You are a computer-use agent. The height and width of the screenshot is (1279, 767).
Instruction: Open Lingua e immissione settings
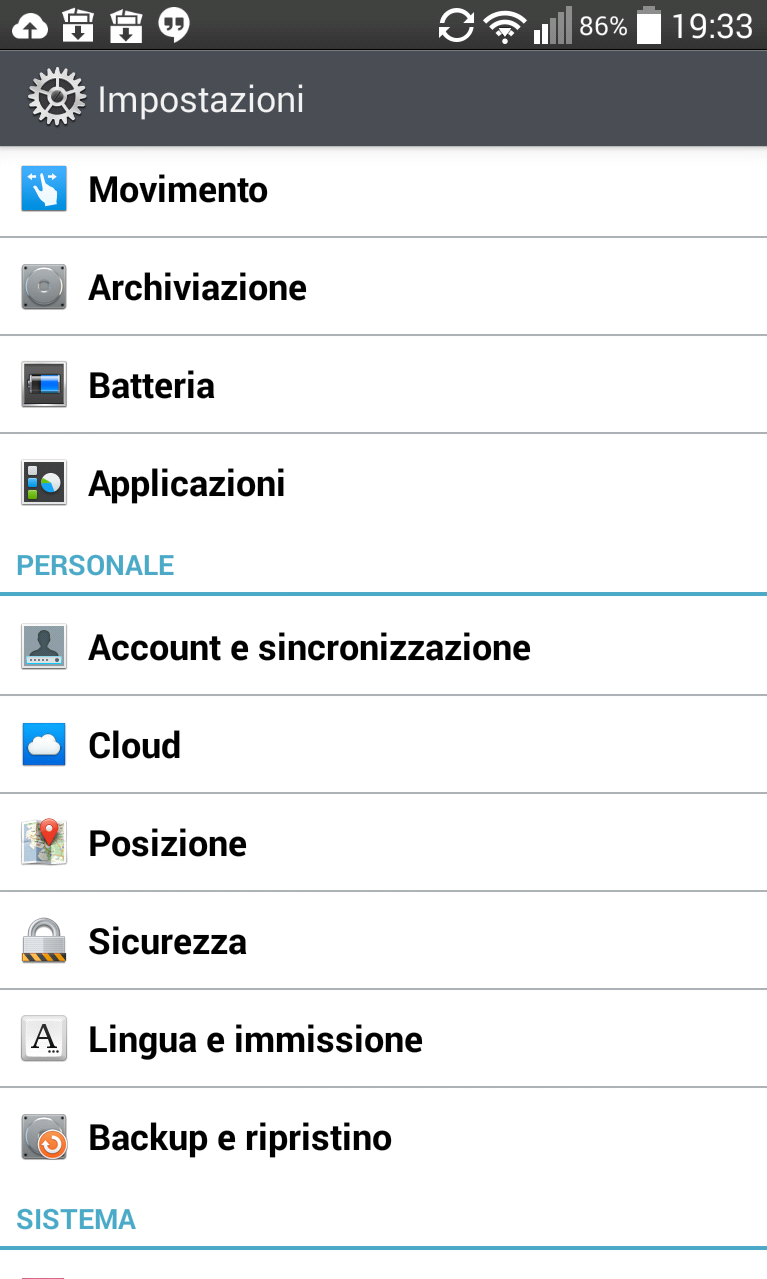click(255, 1040)
